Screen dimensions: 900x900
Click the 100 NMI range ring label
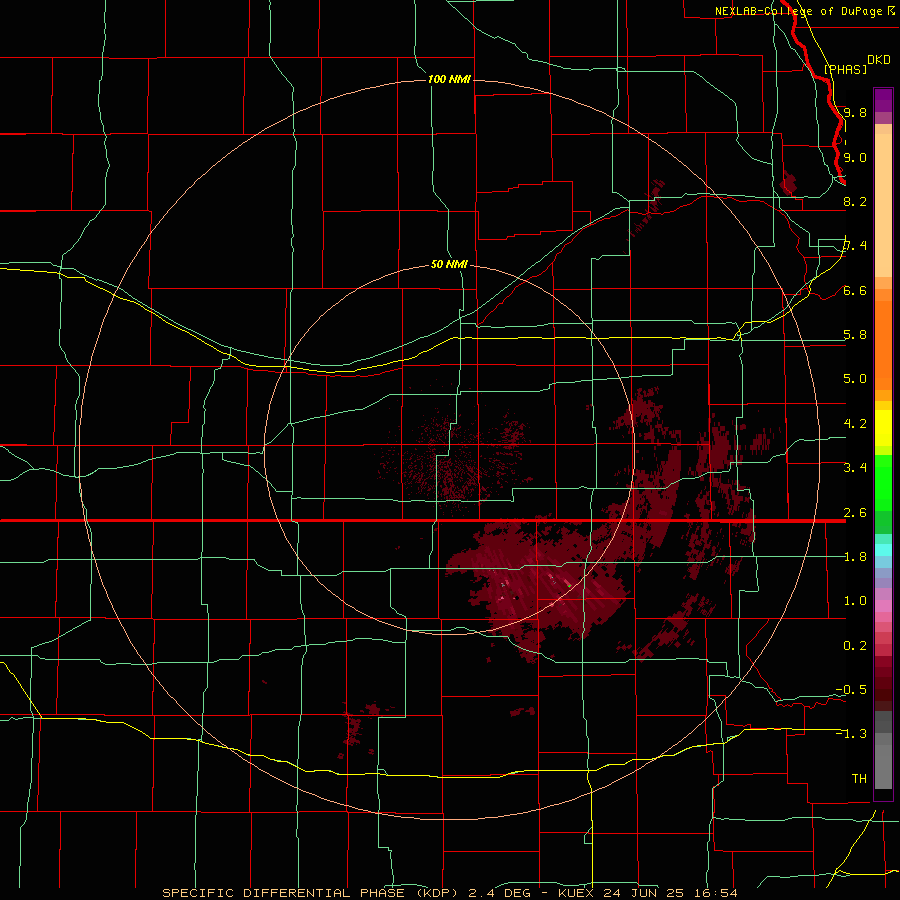coord(449,79)
